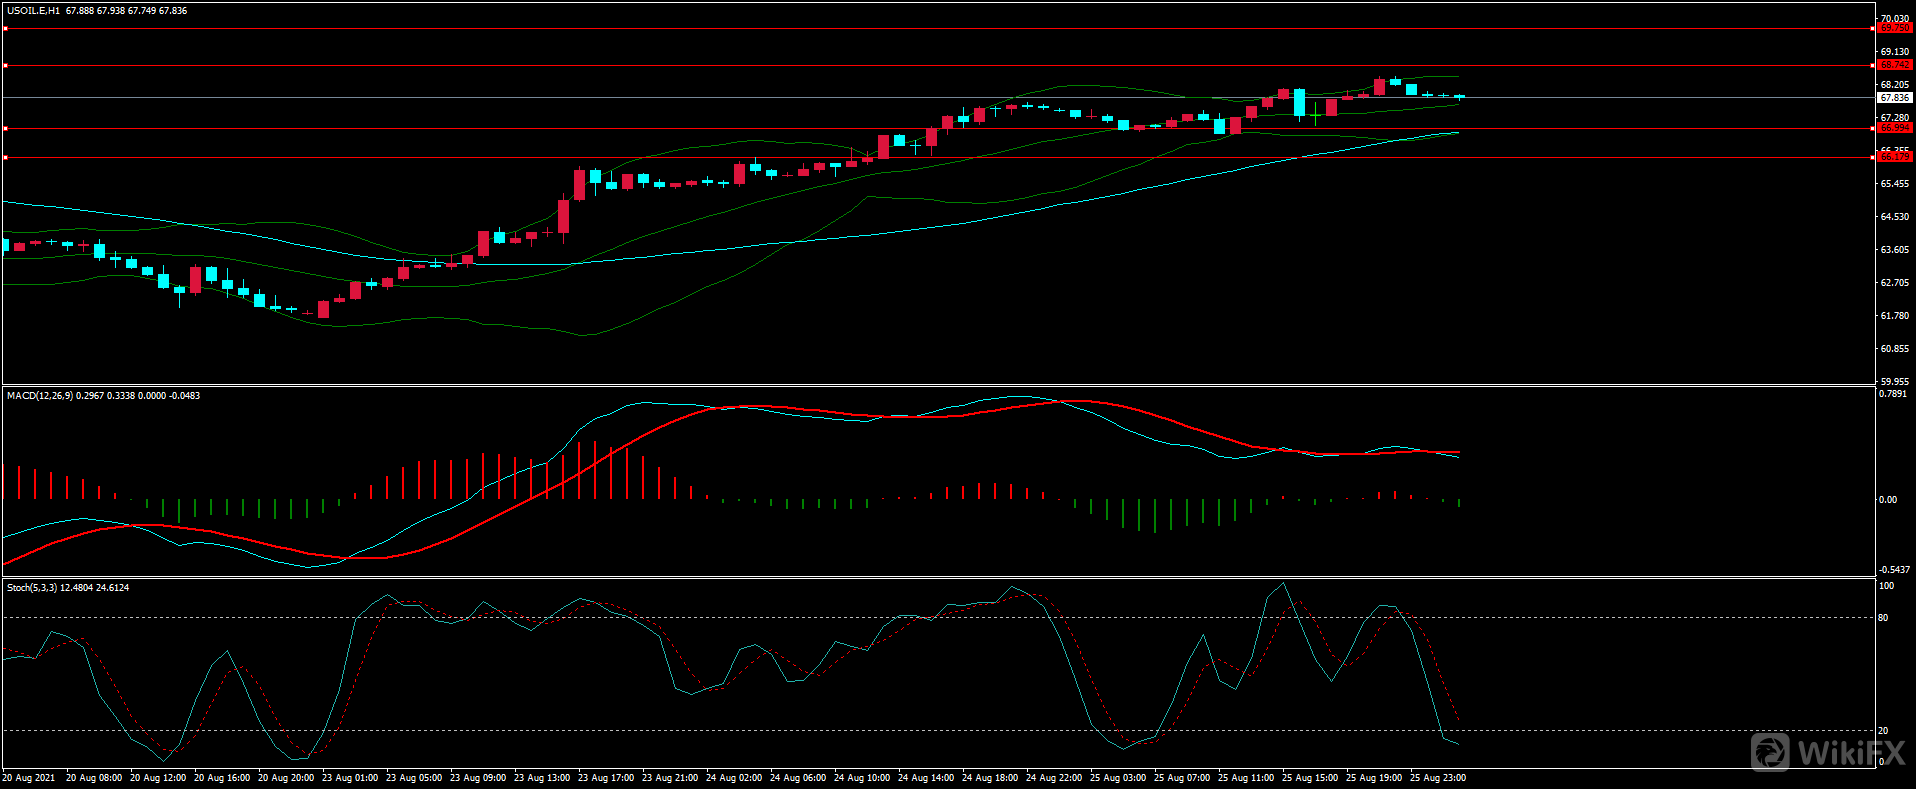The width and height of the screenshot is (1916, 789).
Task: Click the 80 level on Stochastic scale
Action: (x=1883, y=618)
